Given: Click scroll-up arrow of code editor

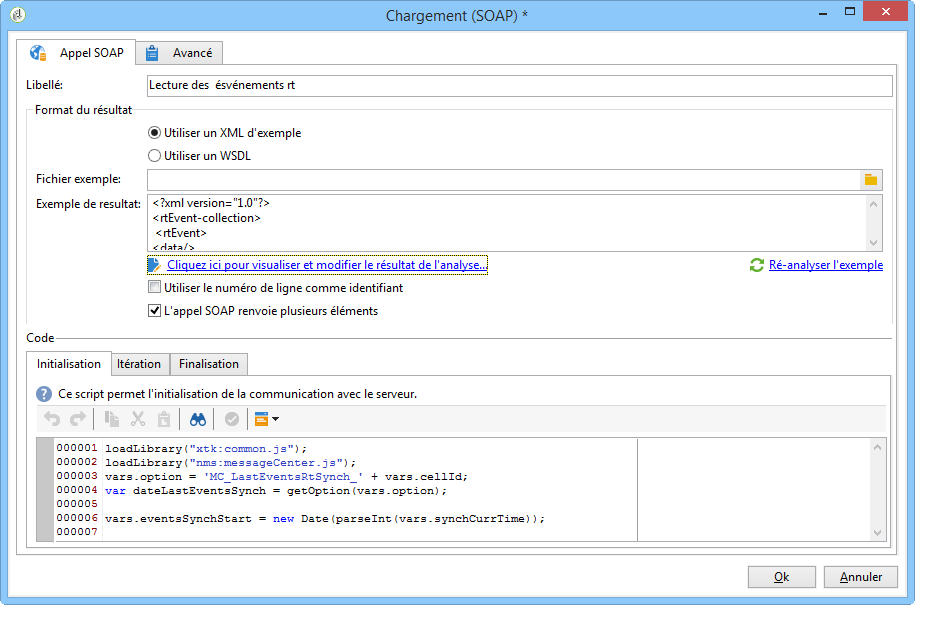Looking at the screenshot, I should 878,447.
